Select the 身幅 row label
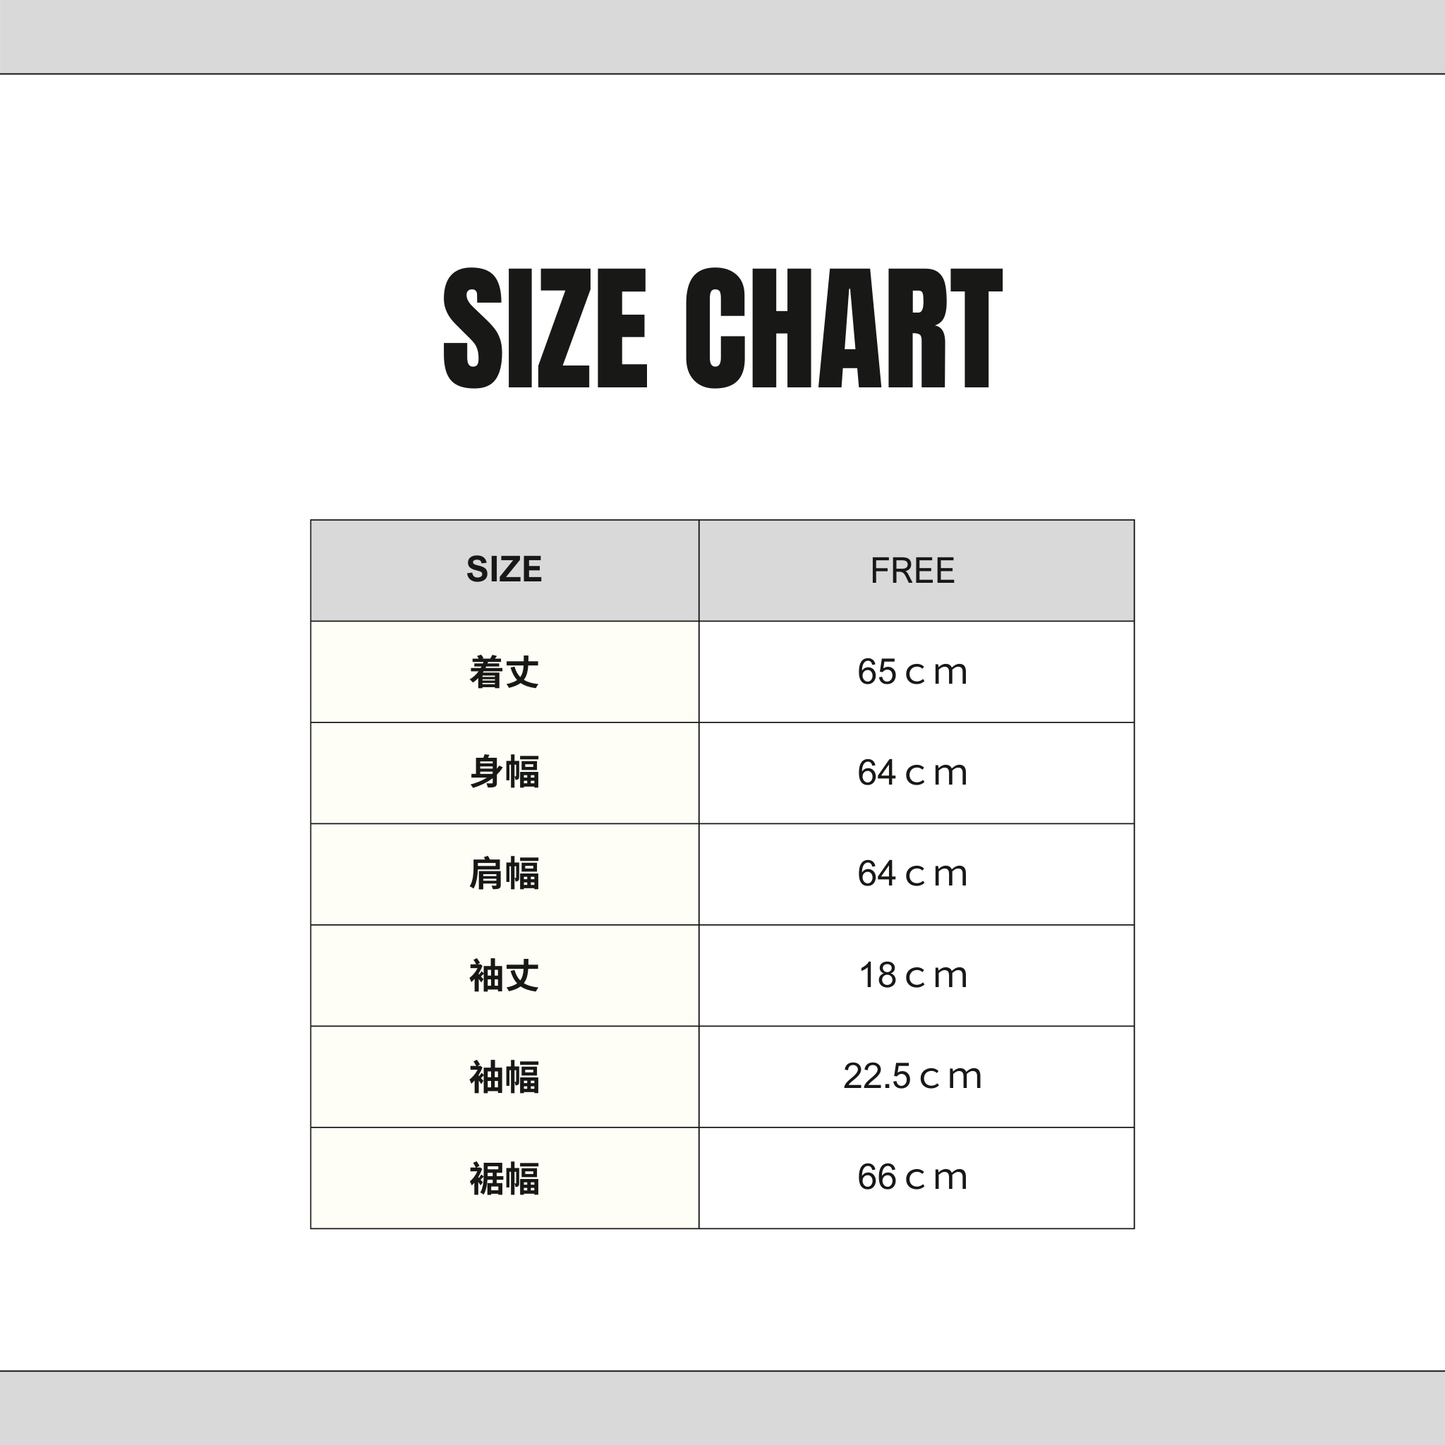Image resolution: width=1445 pixels, height=1445 pixels. click(504, 773)
